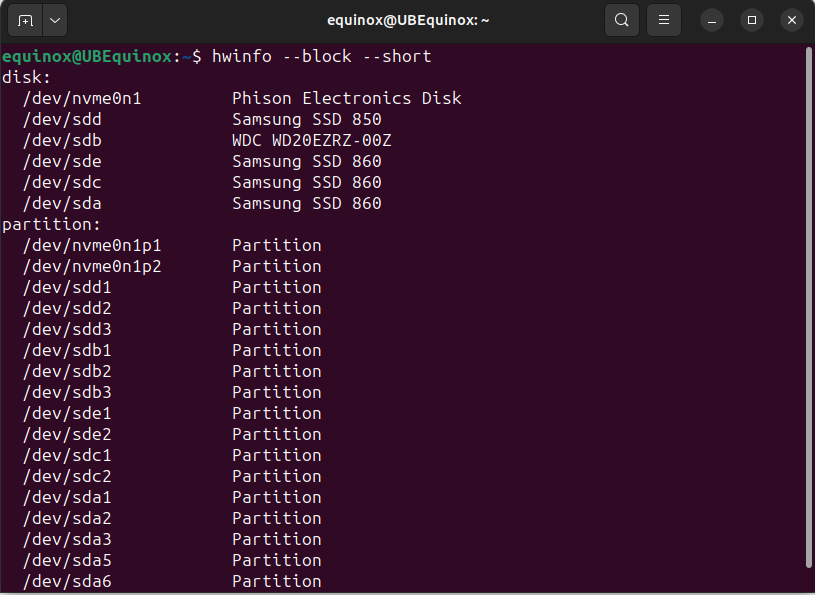This screenshot has width=815, height=595.
Task: Click /dev/nvme0n1p2 partition path
Action: [92, 266]
